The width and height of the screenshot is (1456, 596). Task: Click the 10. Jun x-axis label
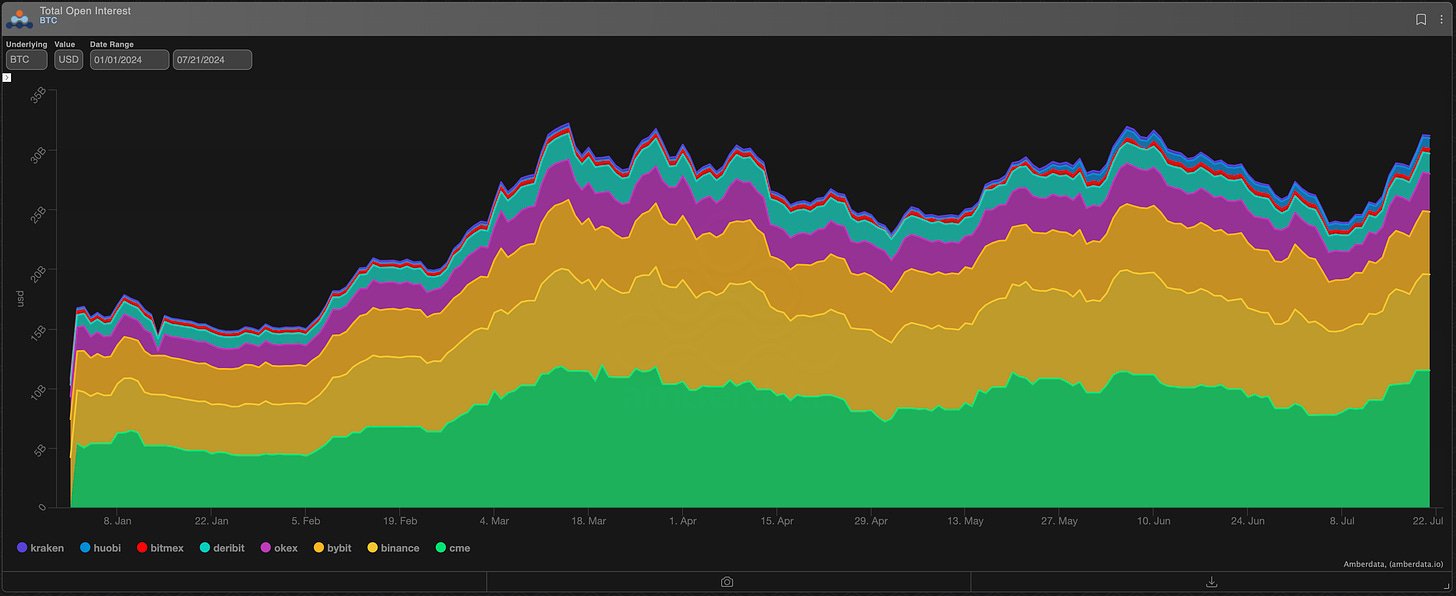pyautogui.click(x=1154, y=521)
